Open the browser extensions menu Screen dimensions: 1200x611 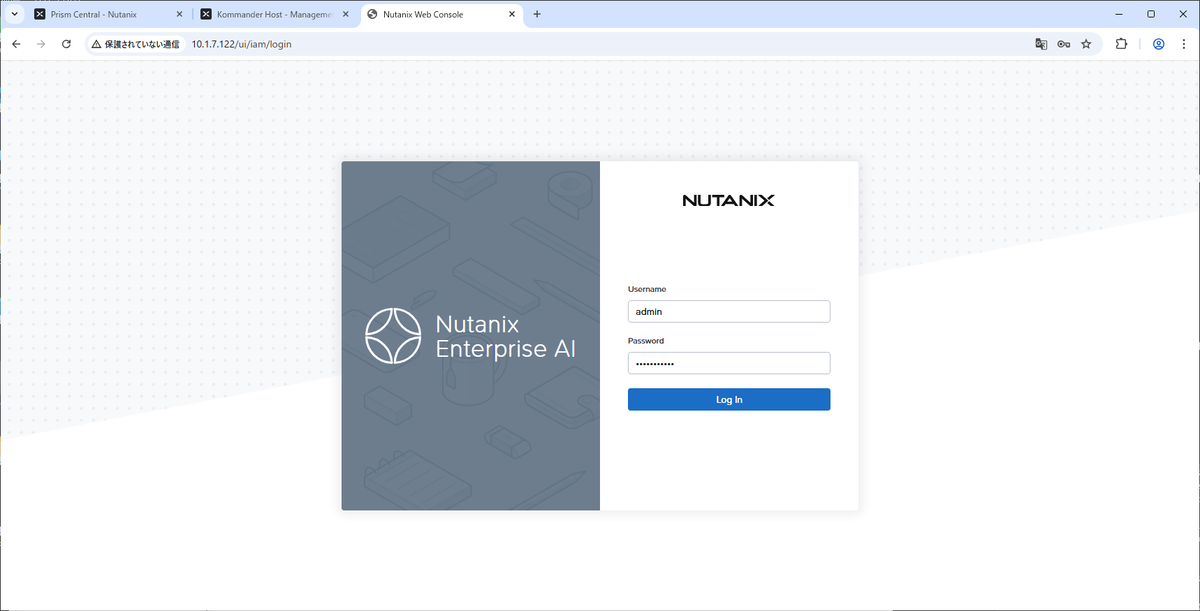[x=1121, y=44]
